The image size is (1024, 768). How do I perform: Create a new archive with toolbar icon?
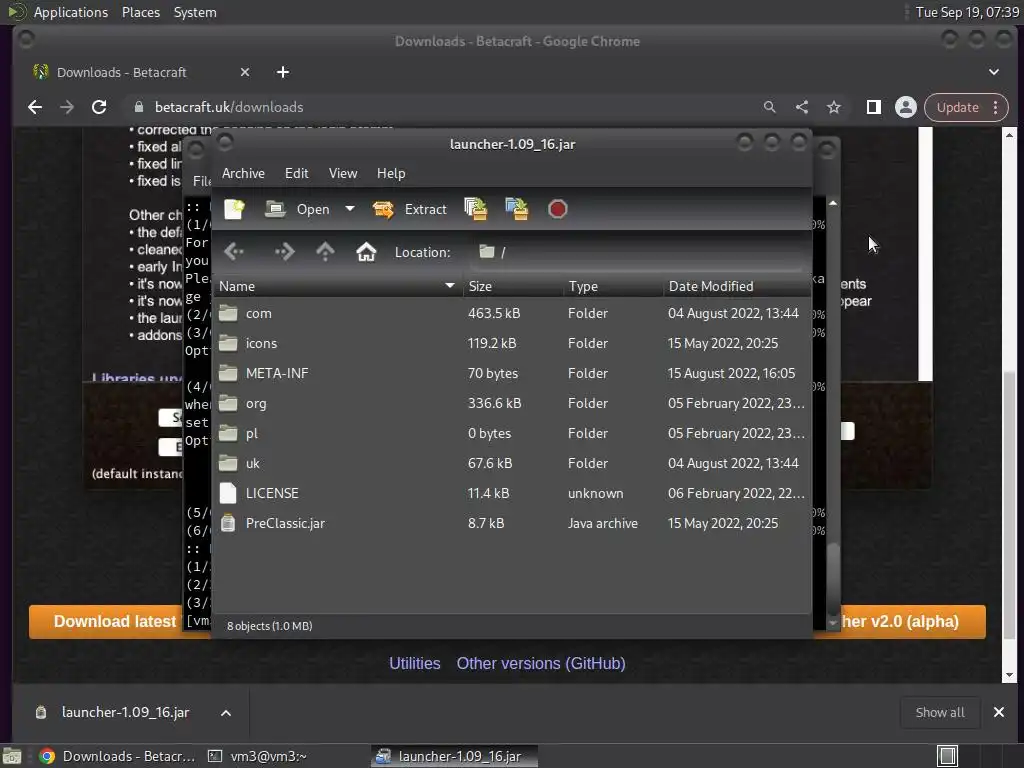click(234, 209)
